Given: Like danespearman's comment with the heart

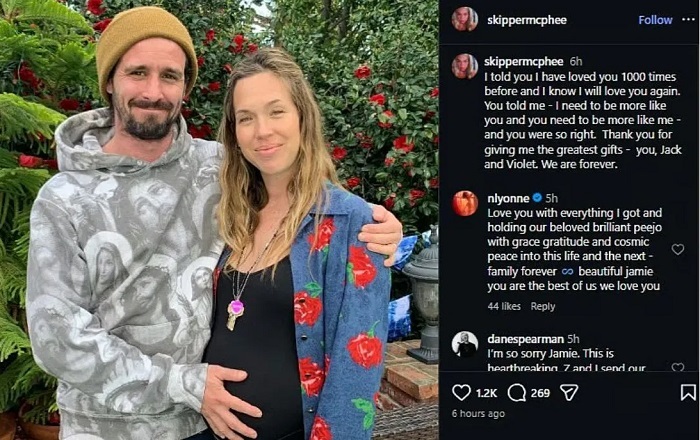Looking at the screenshot, I should pyautogui.click(x=678, y=367).
